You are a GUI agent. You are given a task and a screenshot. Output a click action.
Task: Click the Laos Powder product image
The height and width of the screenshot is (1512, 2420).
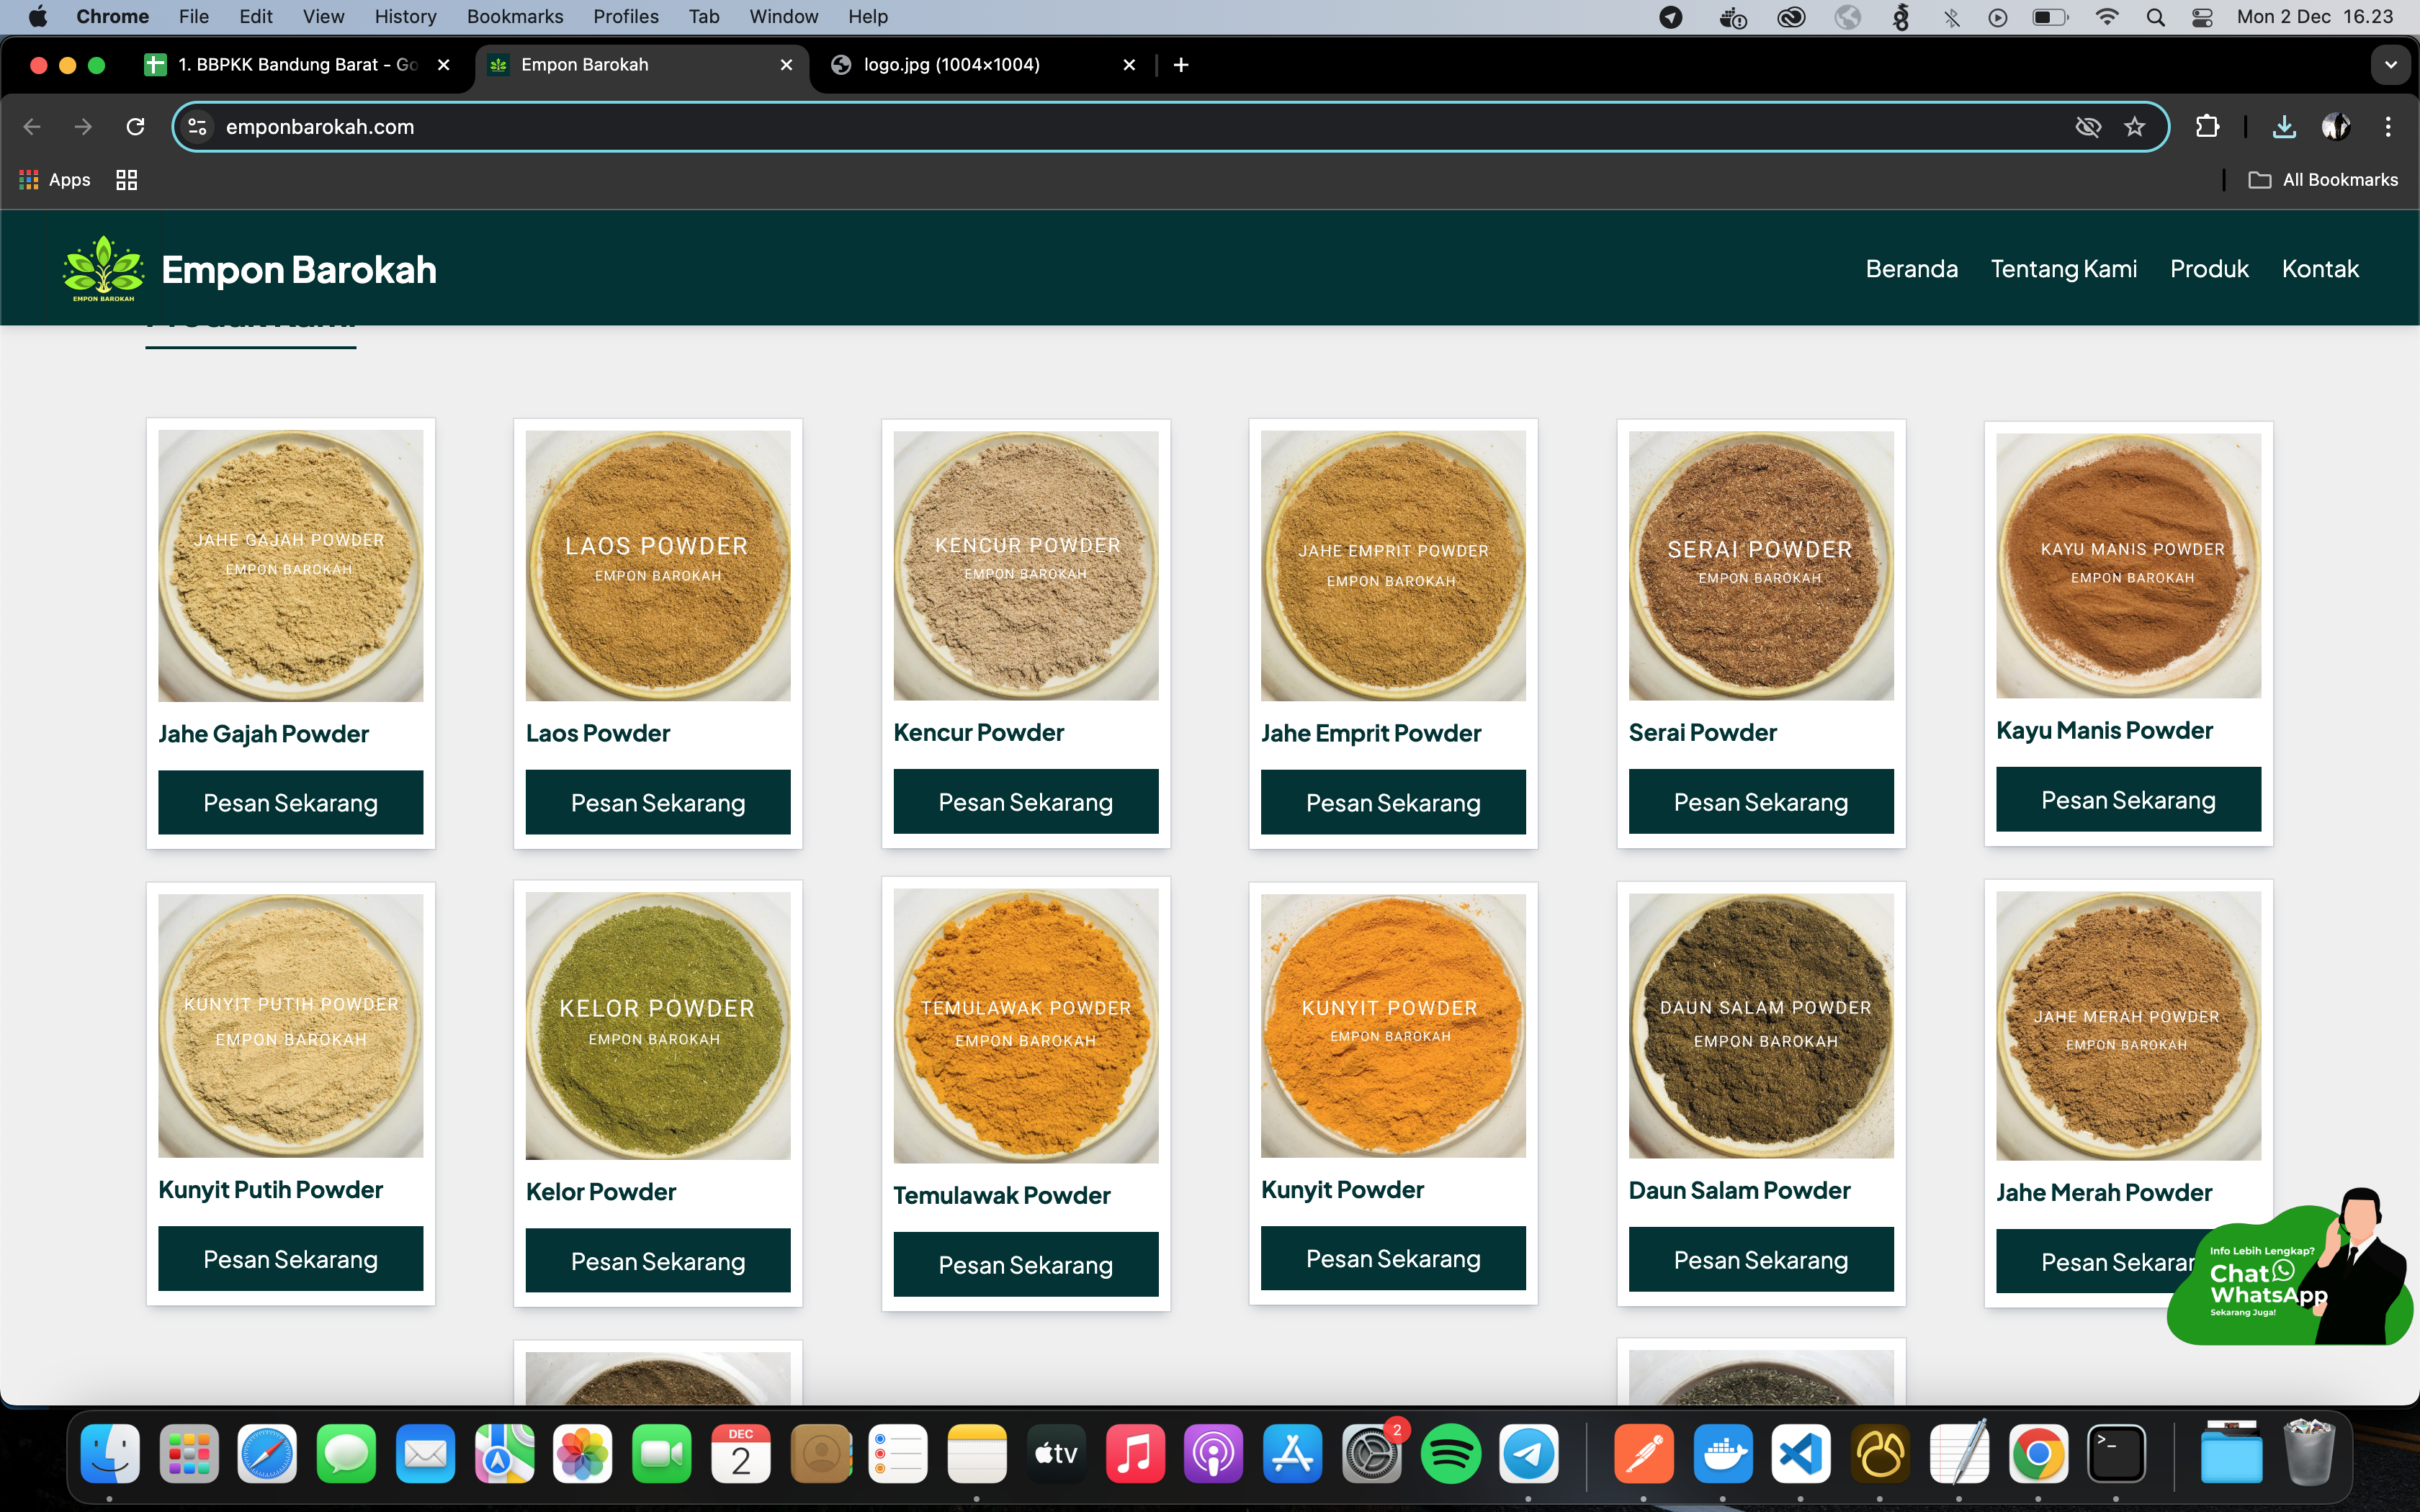point(658,566)
